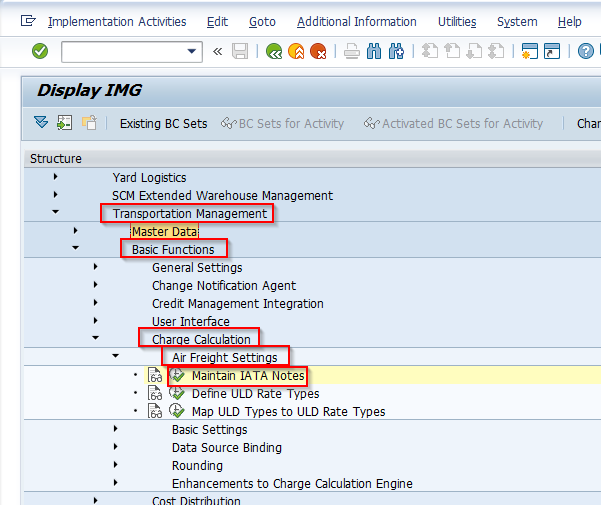
Task: Expand the Basic Settings node
Action: tap(115, 429)
